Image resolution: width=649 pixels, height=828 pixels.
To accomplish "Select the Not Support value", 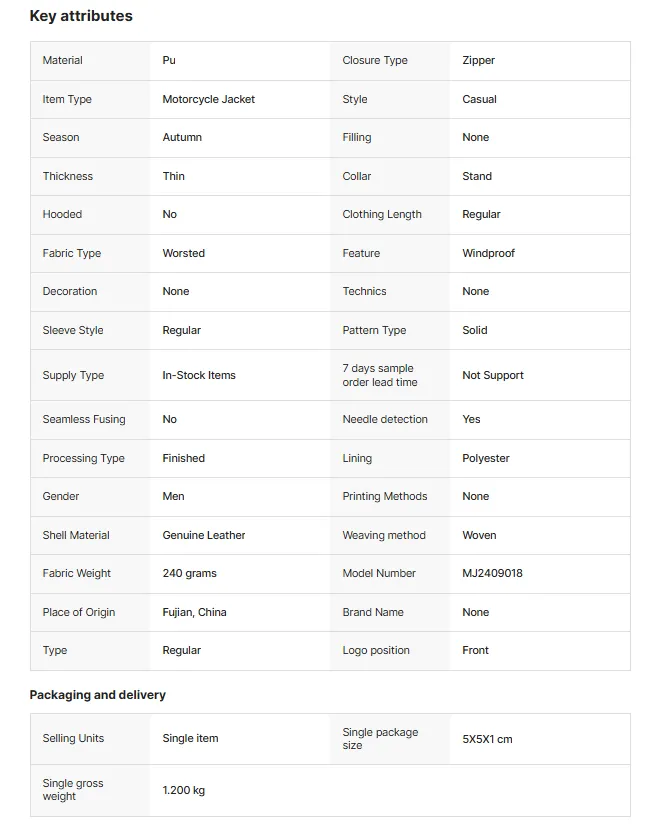I will (493, 375).
